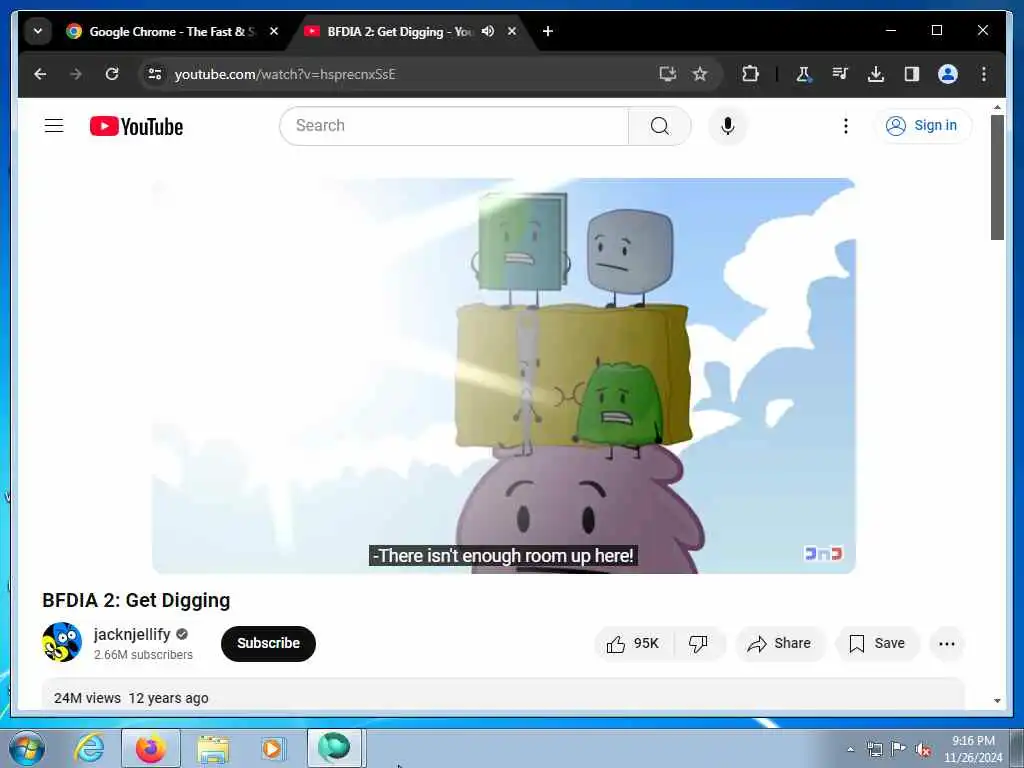Click the Show desktop button strip
Viewport: 1024px width, 768px height.
(1017, 748)
